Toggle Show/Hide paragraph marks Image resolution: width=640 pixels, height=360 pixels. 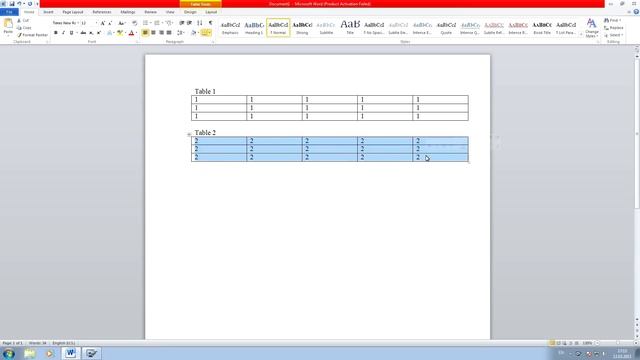pyautogui.click(x=211, y=23)
